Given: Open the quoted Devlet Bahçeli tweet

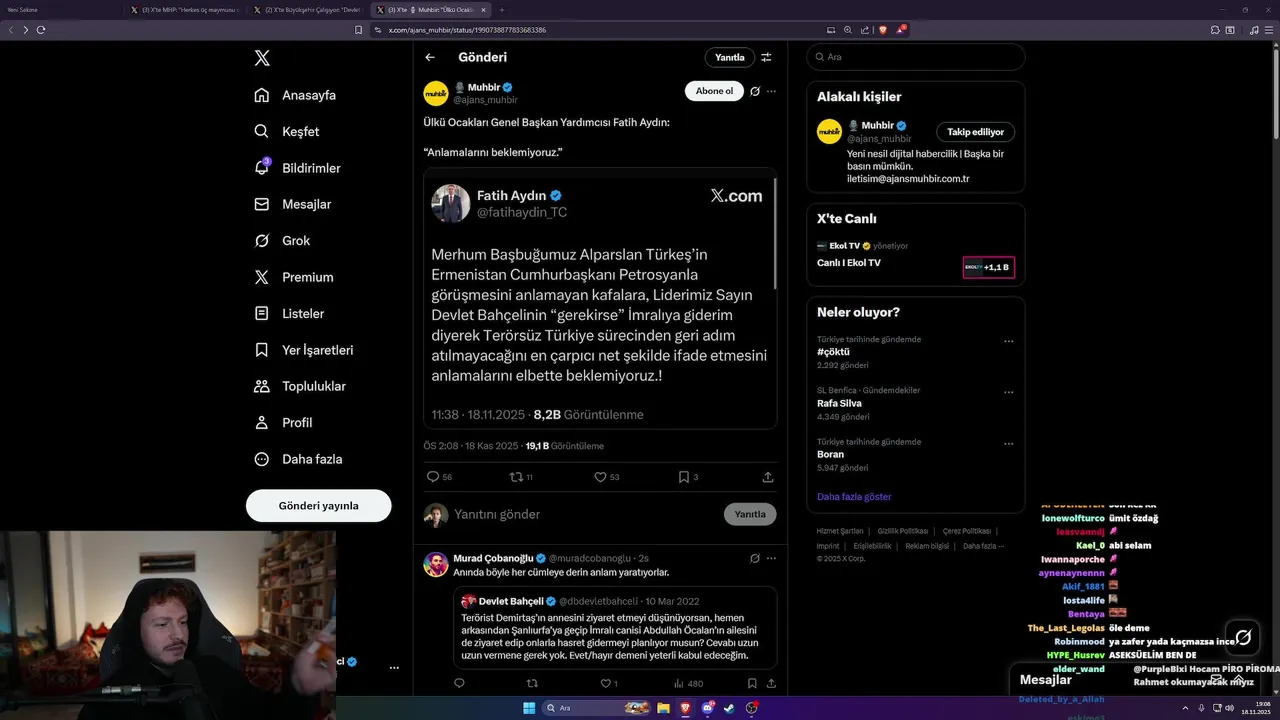Looking at the screenshot, I should point(615,628).
